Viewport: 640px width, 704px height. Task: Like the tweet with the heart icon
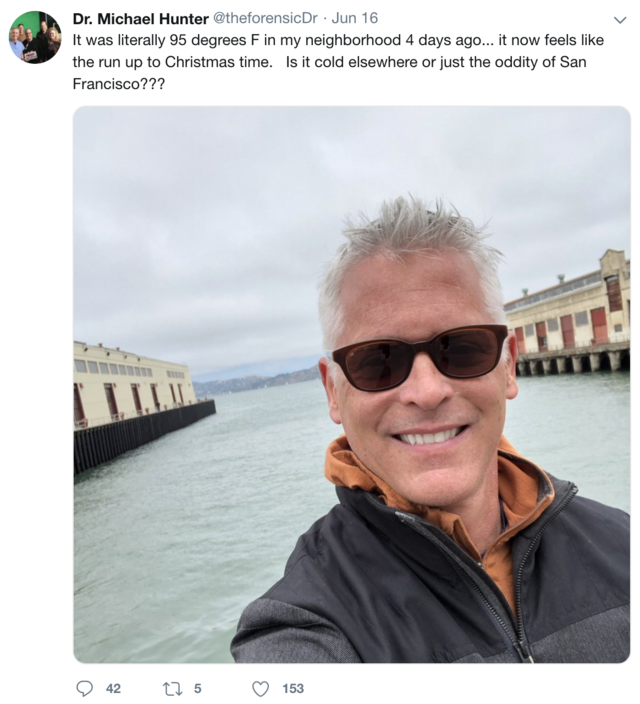pyautogui.click(x=260, y=688)
